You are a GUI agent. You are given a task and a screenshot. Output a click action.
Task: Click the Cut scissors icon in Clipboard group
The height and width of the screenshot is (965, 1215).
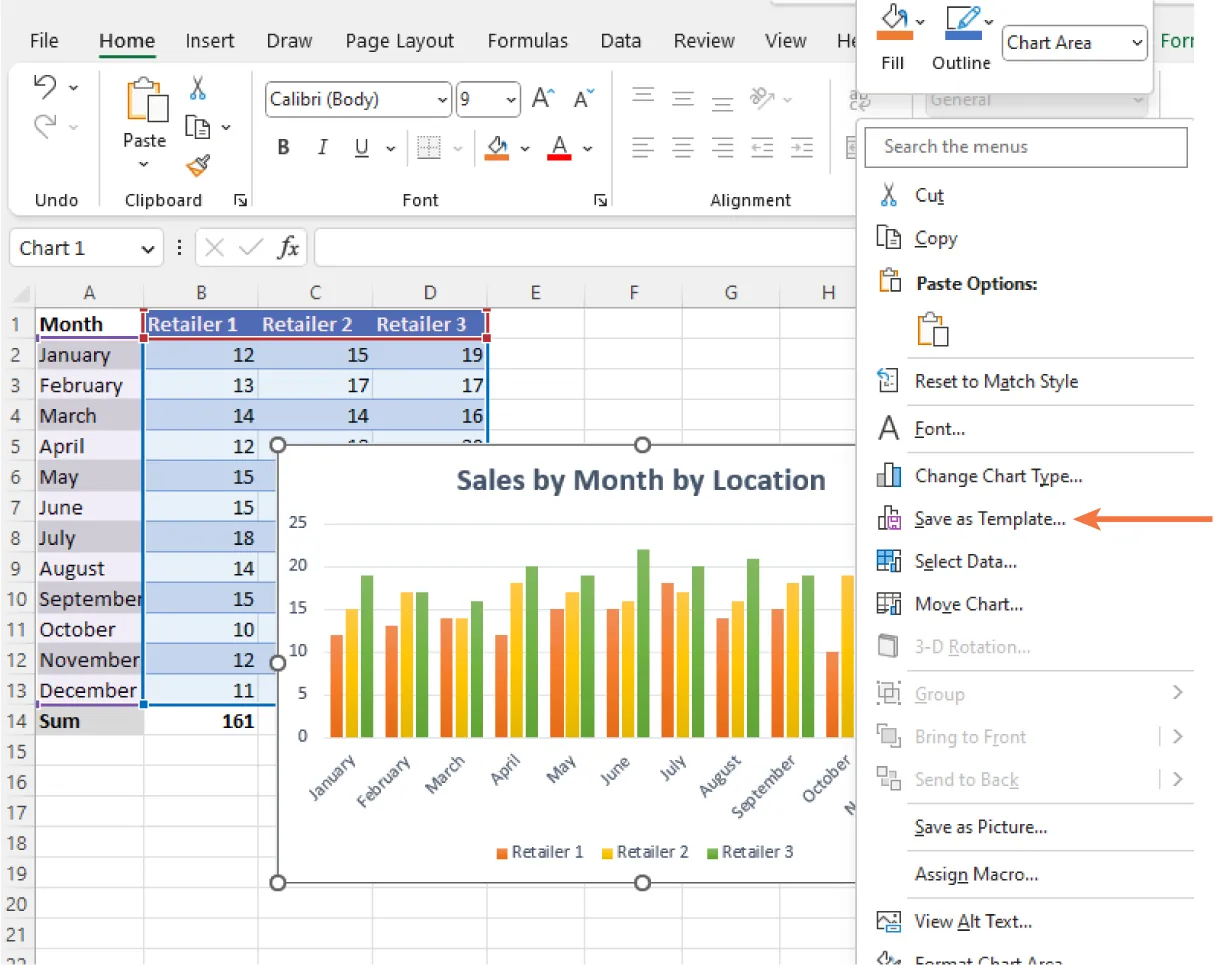[197, 89]
